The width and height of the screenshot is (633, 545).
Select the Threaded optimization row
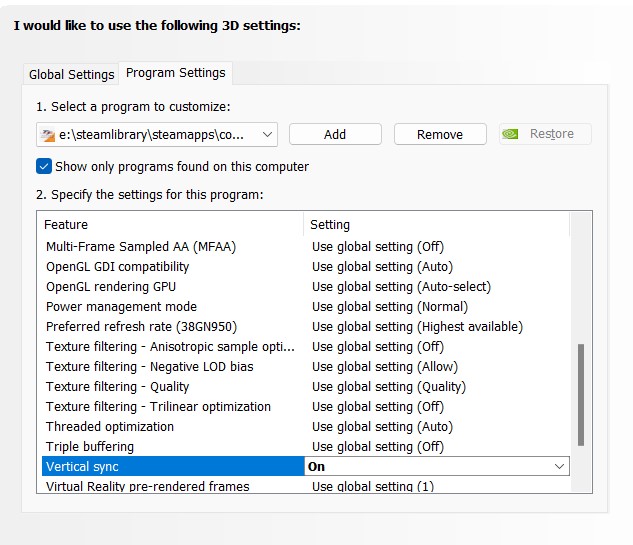pyautogui.click(x=110, y=426)
